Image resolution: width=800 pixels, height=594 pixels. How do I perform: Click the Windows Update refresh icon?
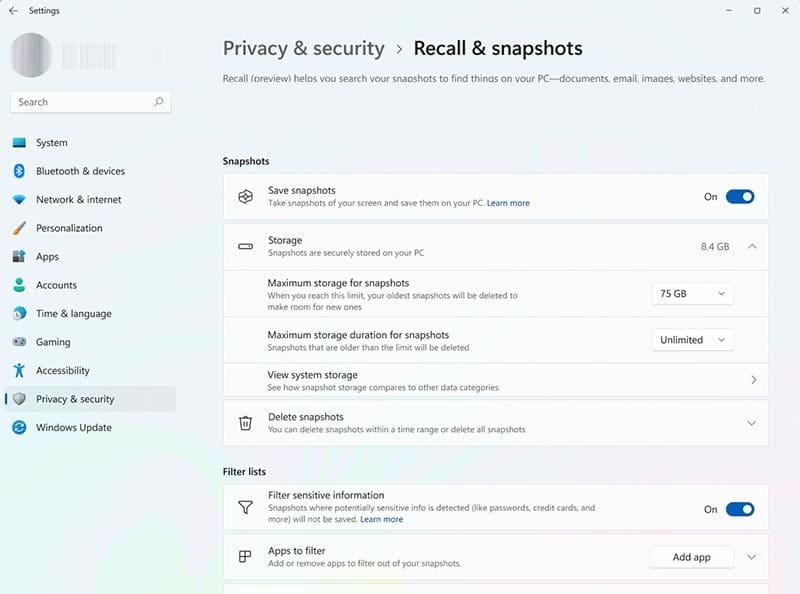(19, 428)
